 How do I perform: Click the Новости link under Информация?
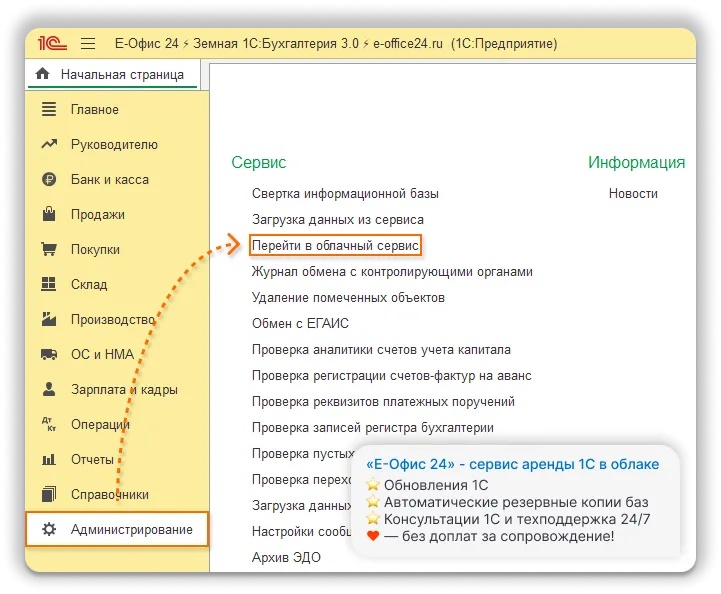pyautogui.click(x=633, y=193)
